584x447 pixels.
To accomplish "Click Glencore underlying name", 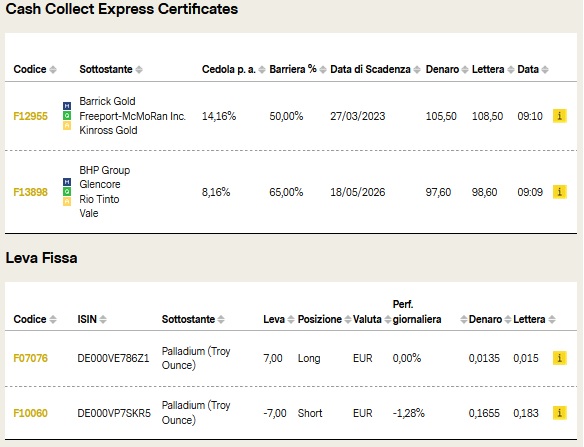I will 100,184.
